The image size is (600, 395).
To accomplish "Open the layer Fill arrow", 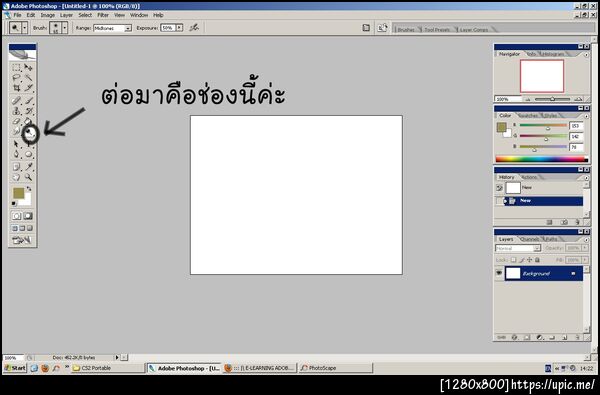I will 585,260.
